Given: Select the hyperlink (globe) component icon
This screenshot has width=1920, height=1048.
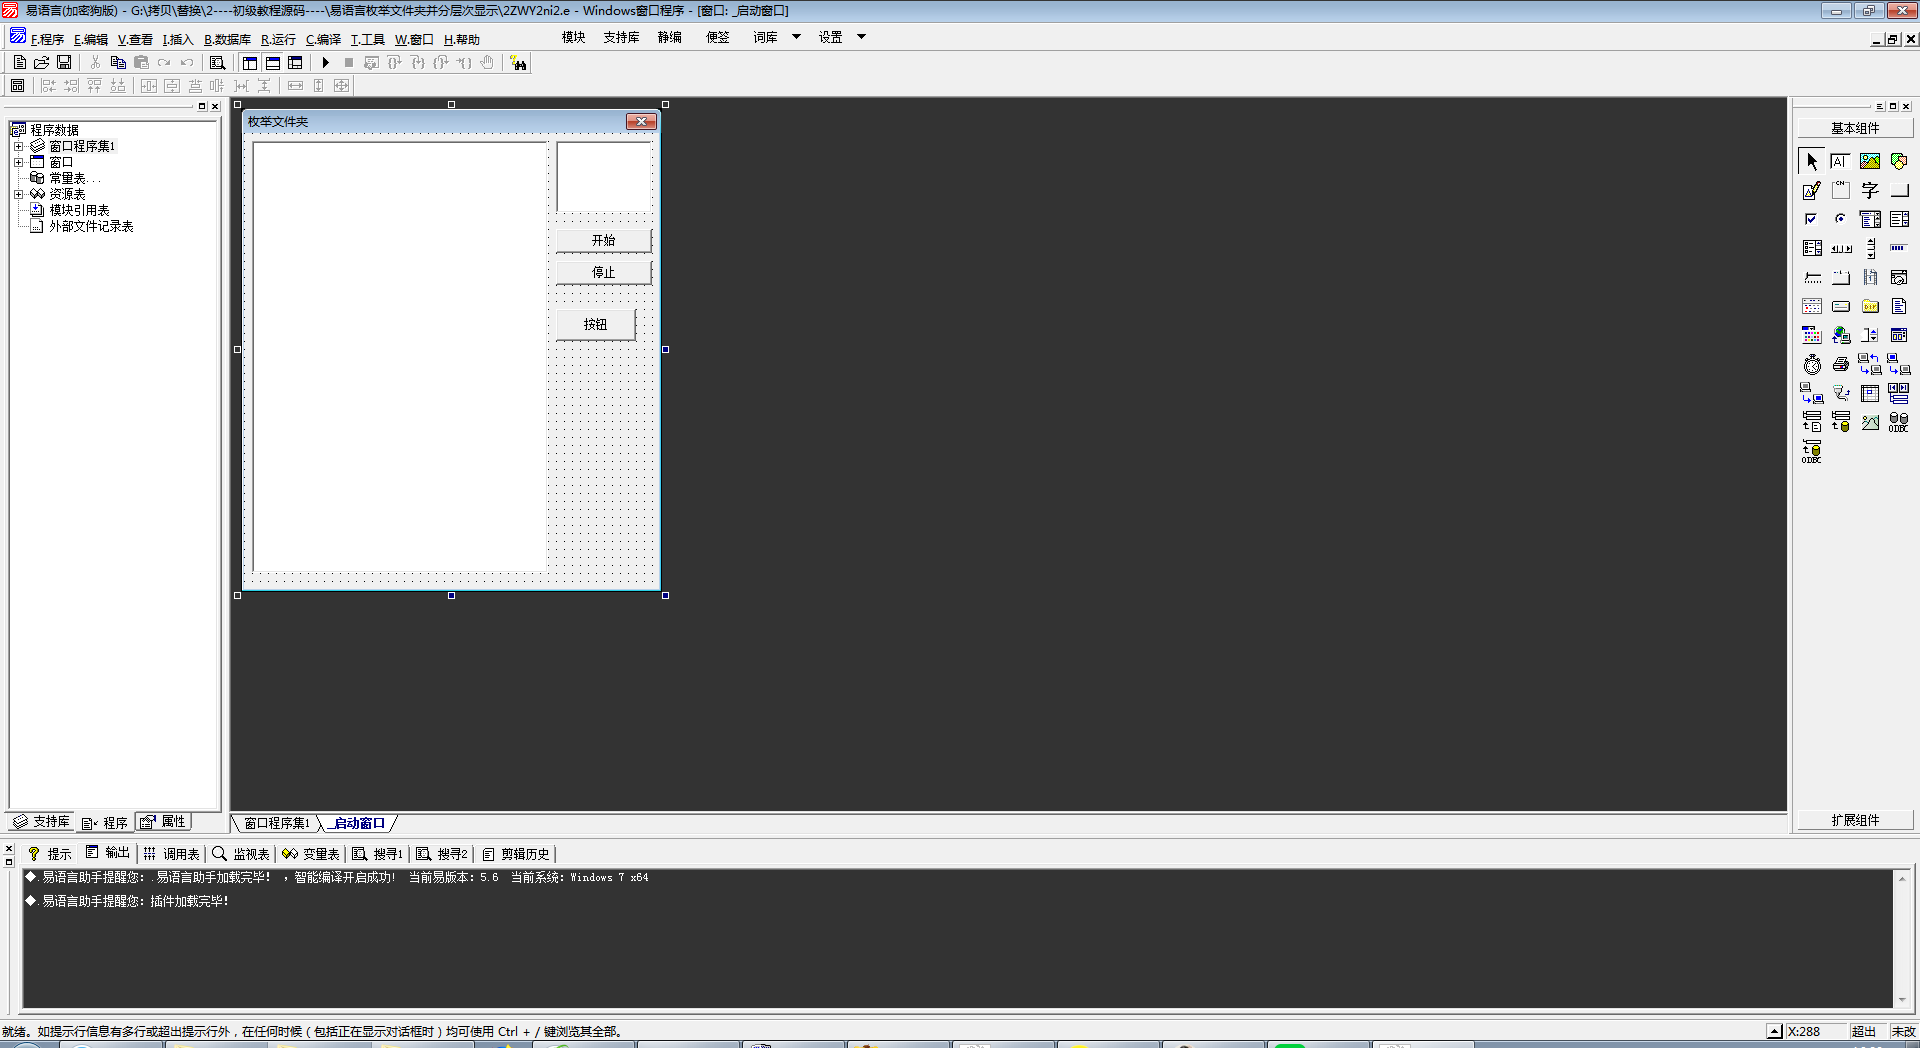Looking at the screenshot, I should (x=1841, y=335).
